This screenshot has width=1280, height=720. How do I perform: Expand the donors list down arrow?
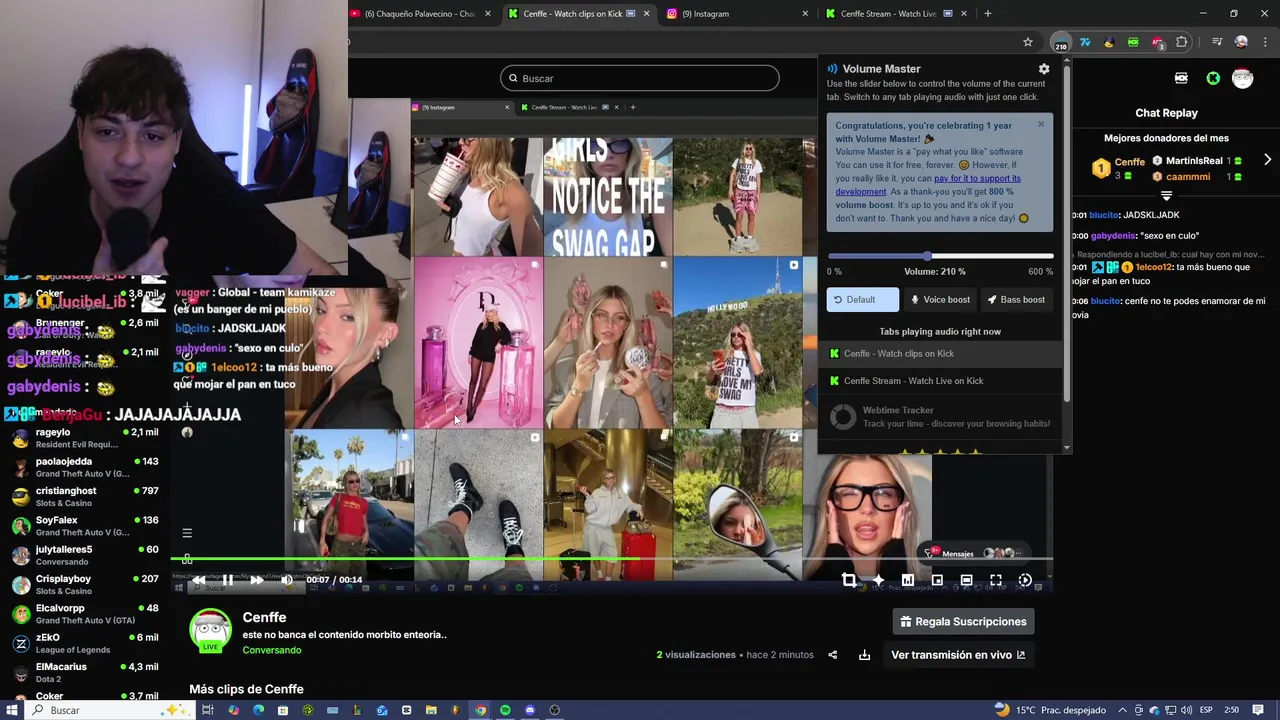click(1166, 196)
